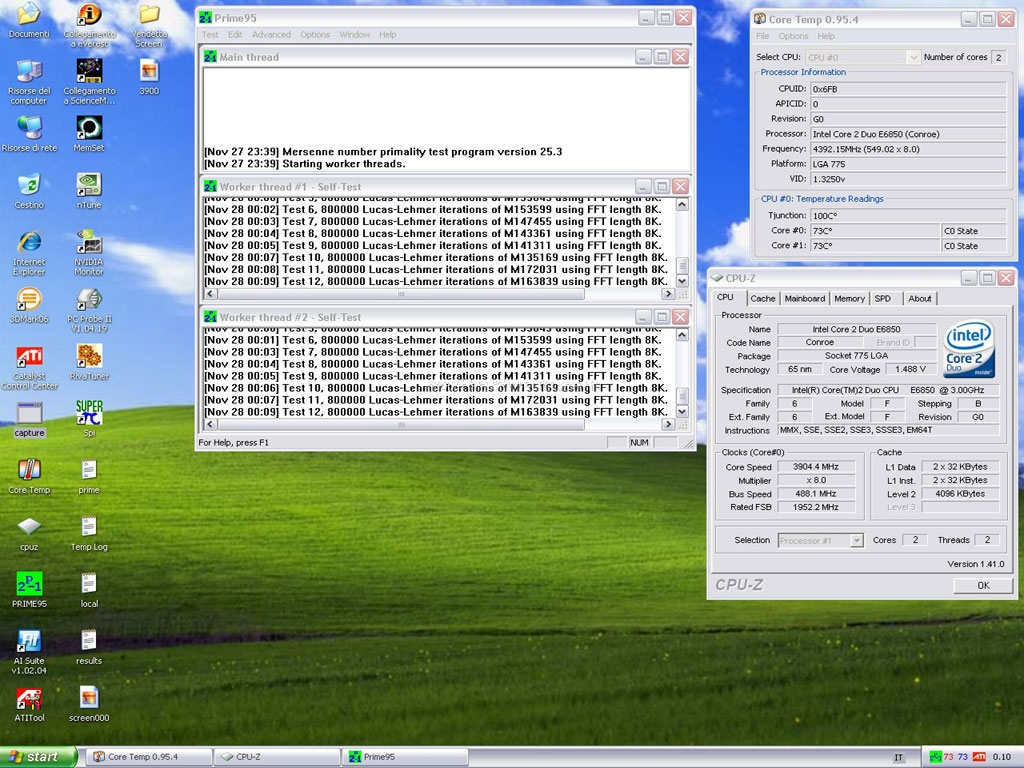Open Risorse di rete icon
Screen dimensions: 1024x768
pyautogui.click(x=29, y=128)
